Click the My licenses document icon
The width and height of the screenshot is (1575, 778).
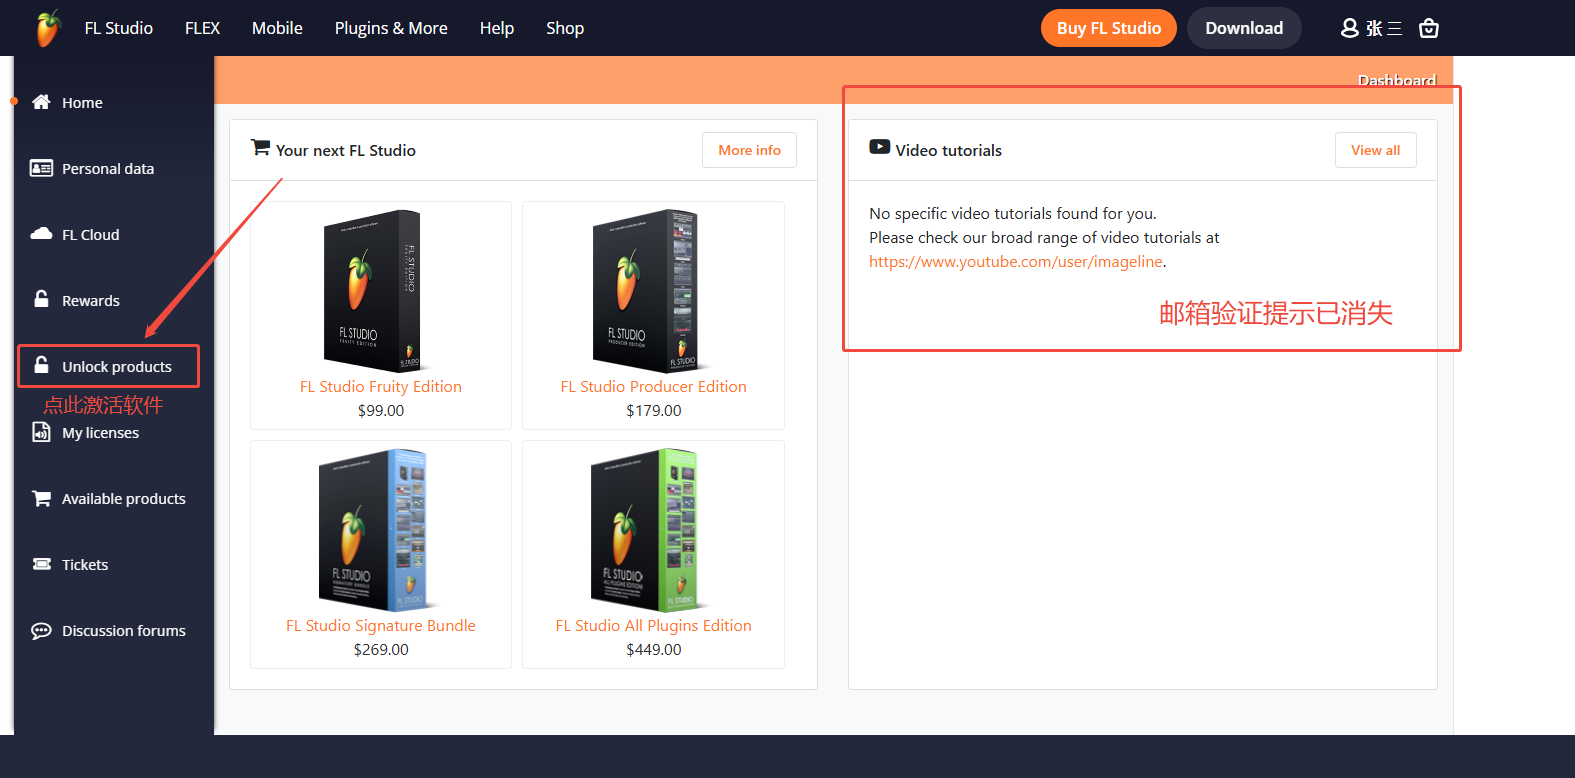(41, 432)
